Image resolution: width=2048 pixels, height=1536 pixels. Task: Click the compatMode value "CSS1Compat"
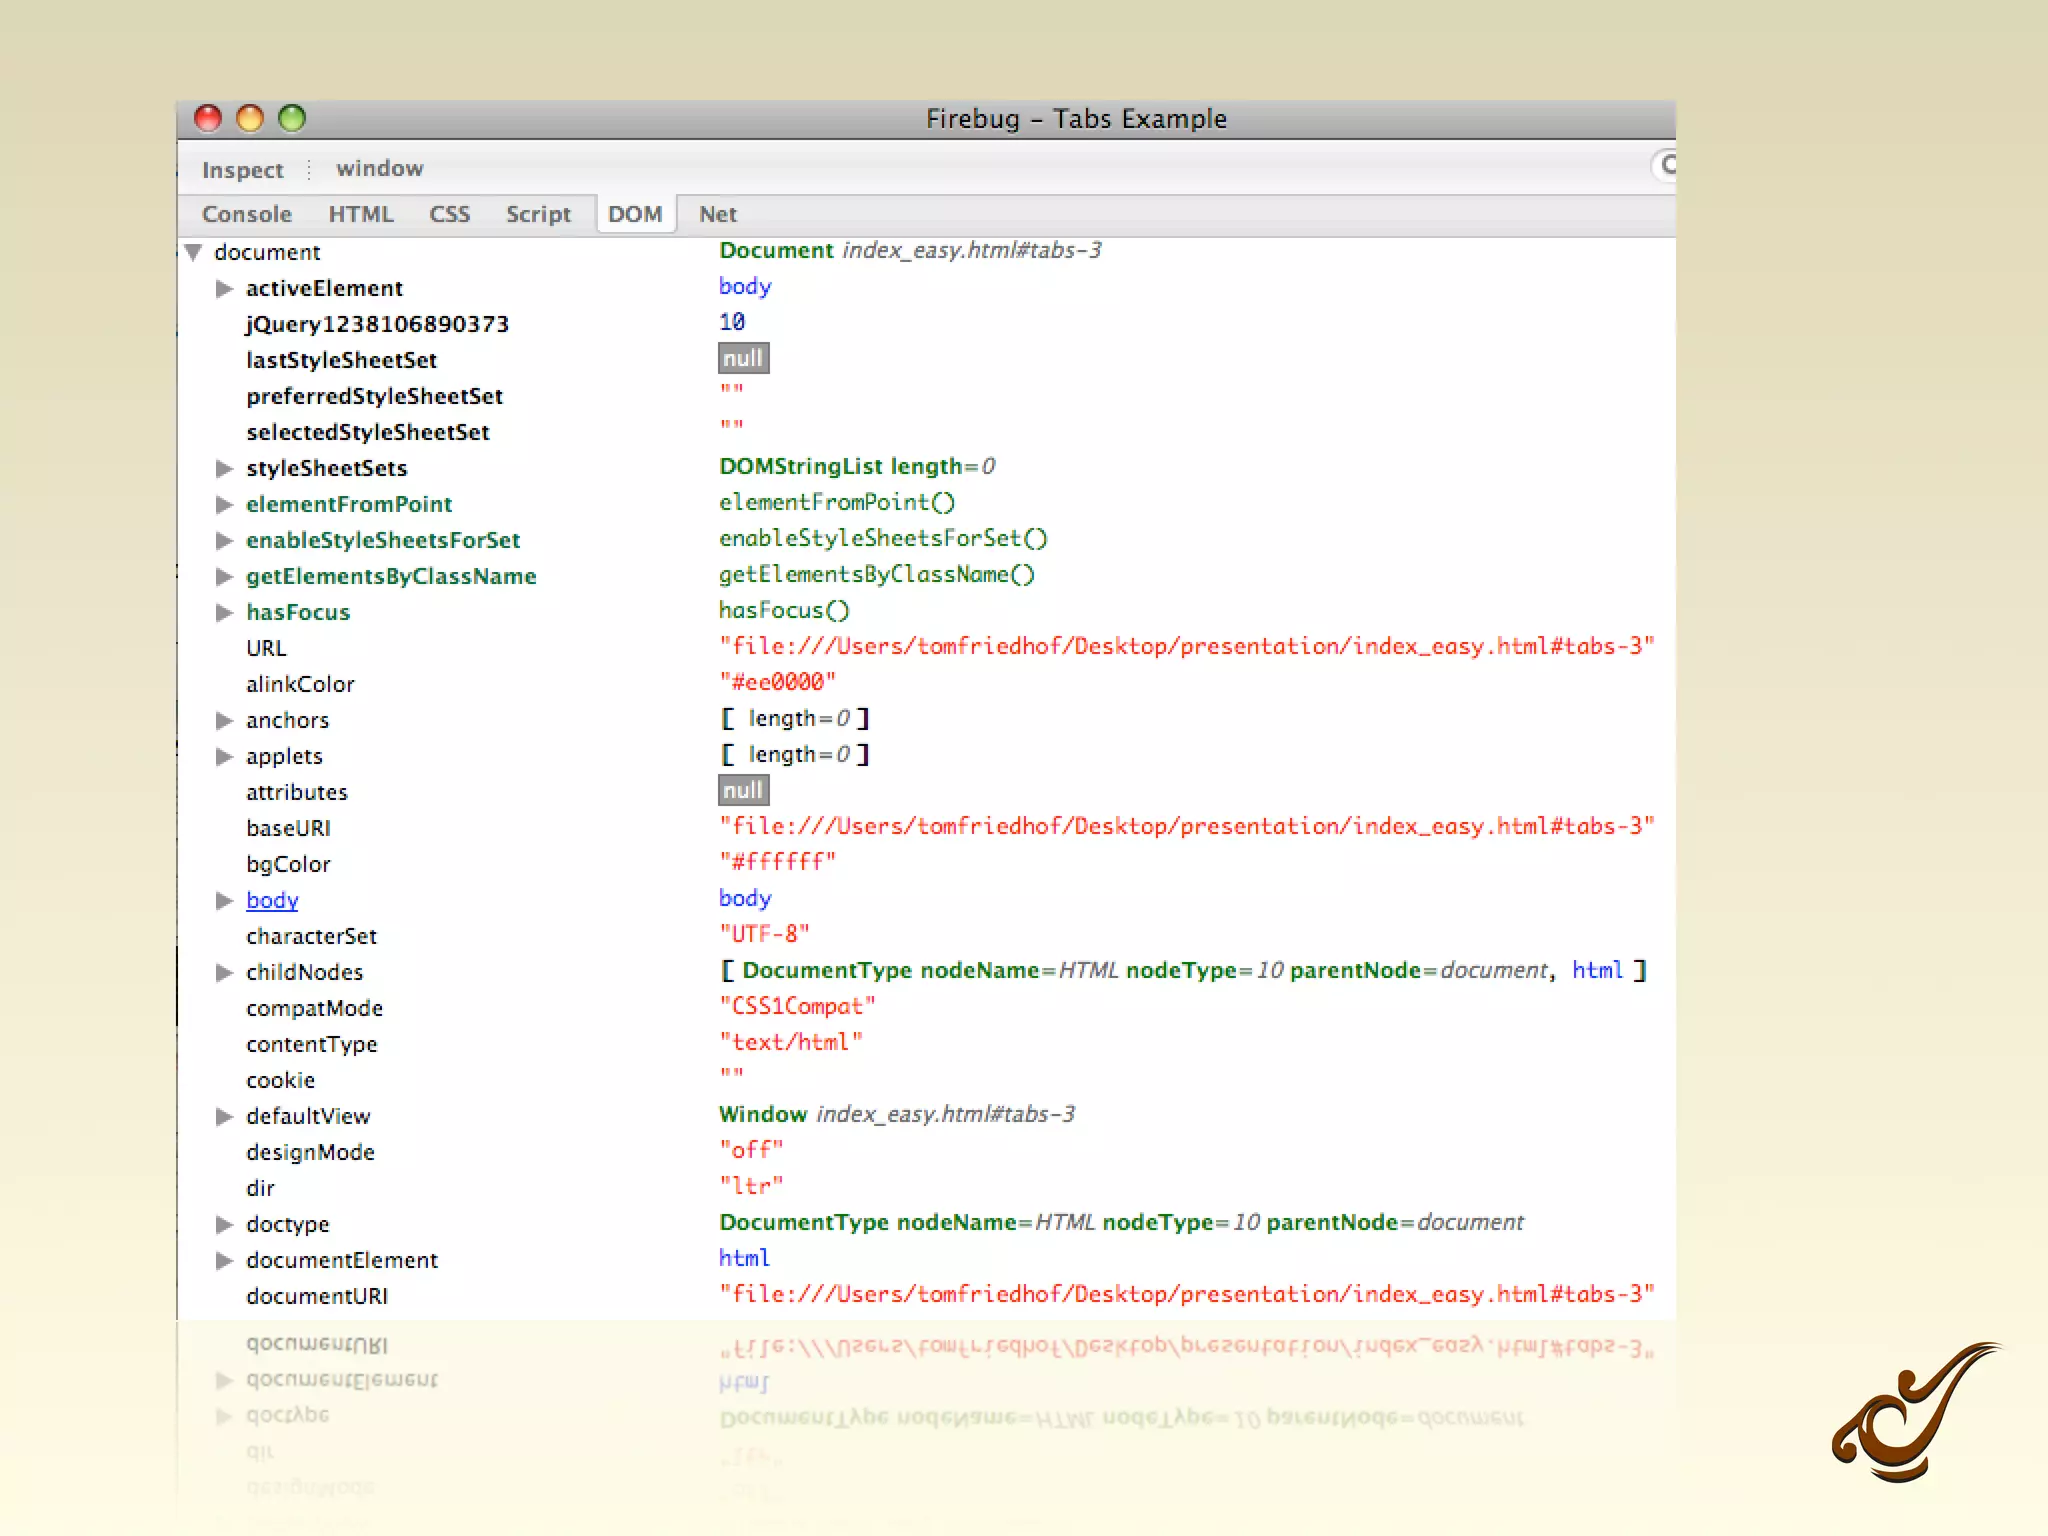pyautogui.click(x=798, y=1006)
